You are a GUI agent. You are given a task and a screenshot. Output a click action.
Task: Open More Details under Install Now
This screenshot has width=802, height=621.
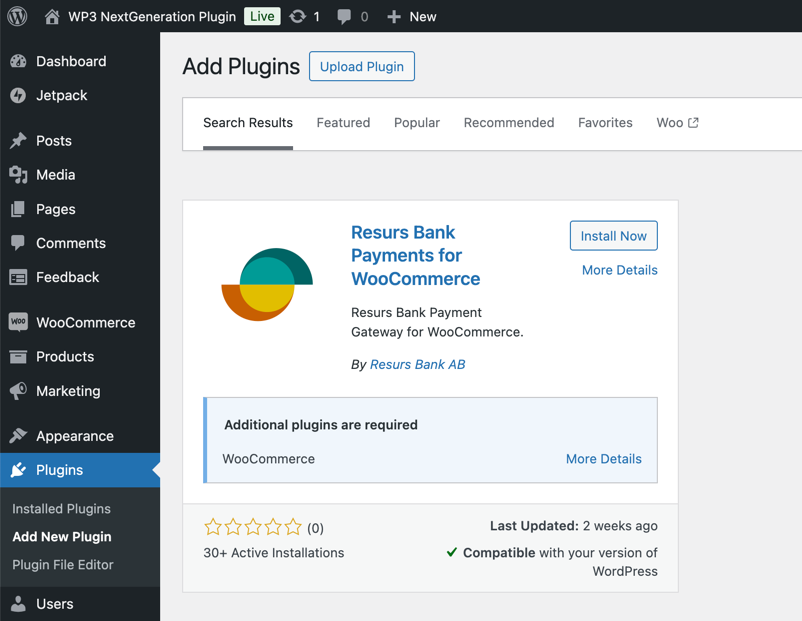[x=620, y=270]
